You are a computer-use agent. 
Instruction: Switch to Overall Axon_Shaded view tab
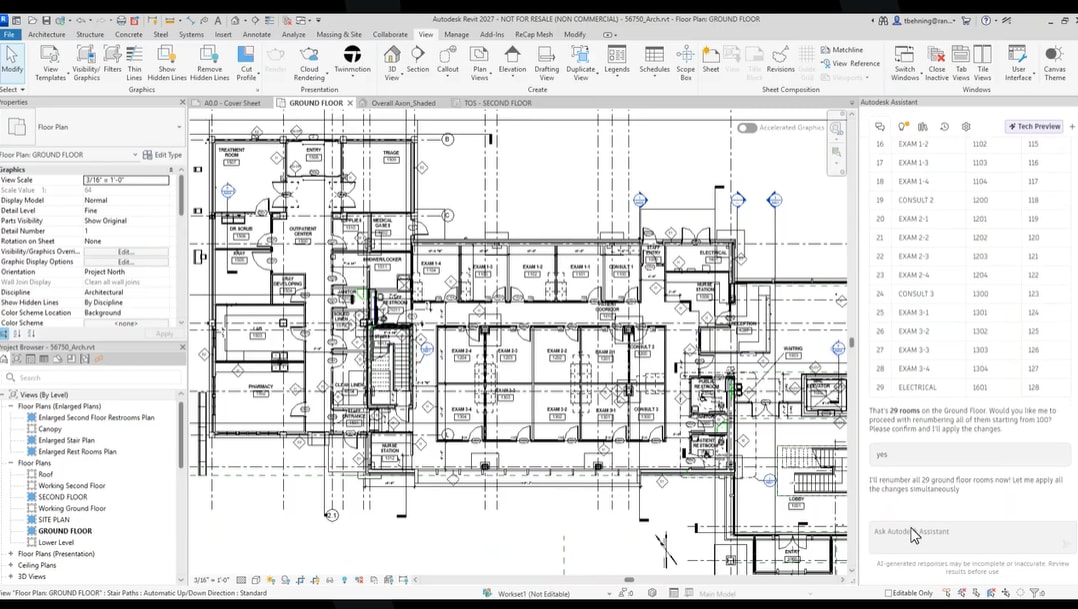click(x=403, y=103)
